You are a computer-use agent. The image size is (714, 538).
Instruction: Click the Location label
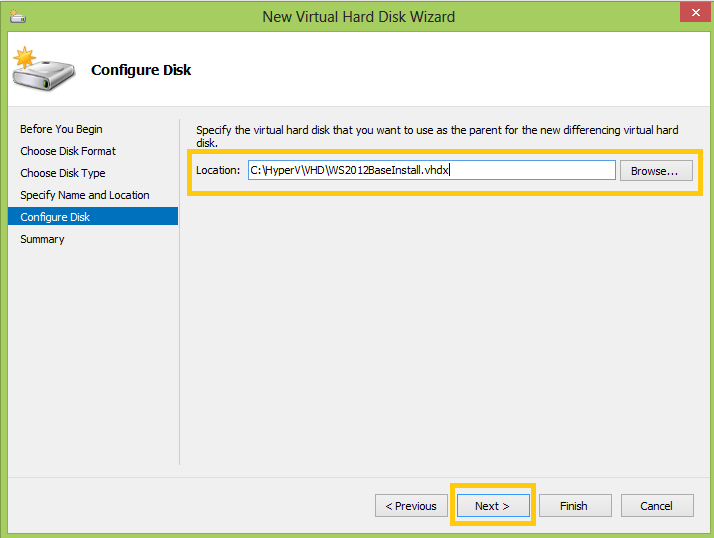pyautogui.click(x=218, y=170)
